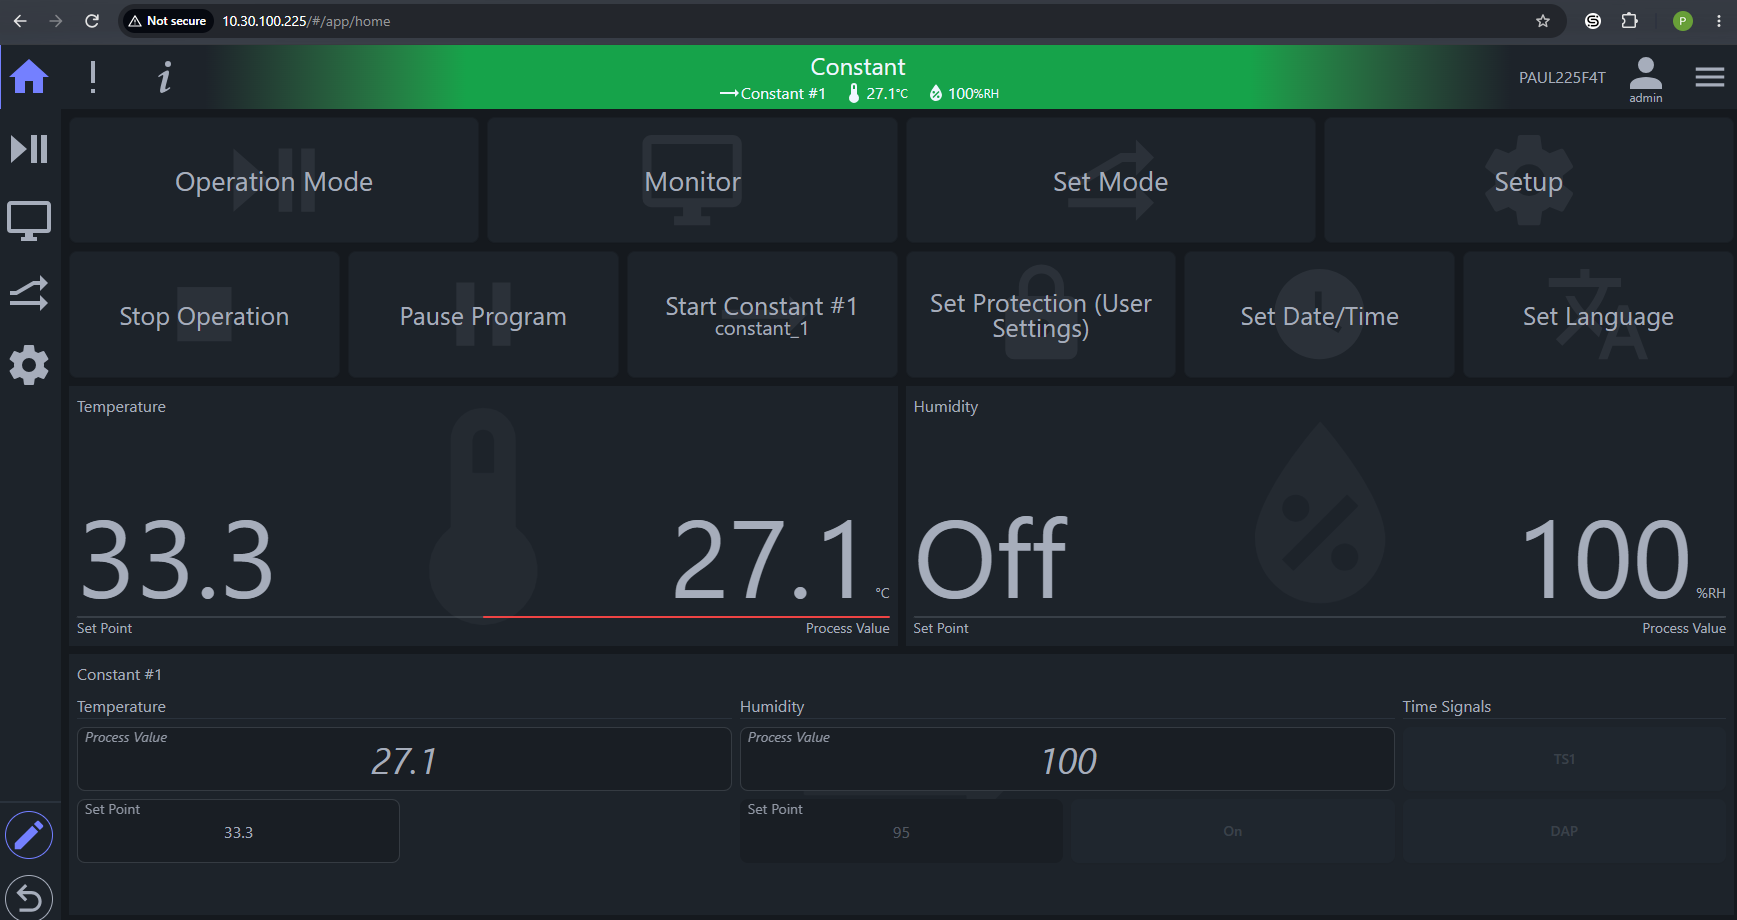Click Start Constant #1 tile
The width and height of the screenshot is (1737, 920).
click(762, 315)
